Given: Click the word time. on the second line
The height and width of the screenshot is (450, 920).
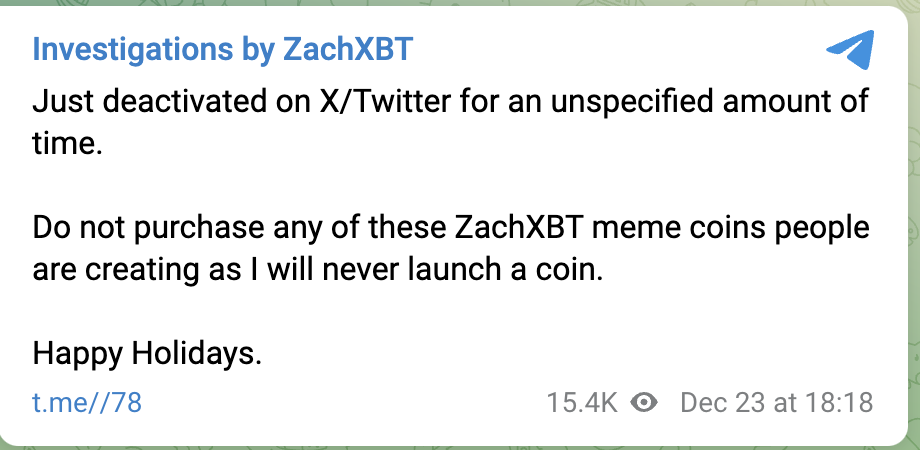Looking at the screenshot, I should [67, 144].
